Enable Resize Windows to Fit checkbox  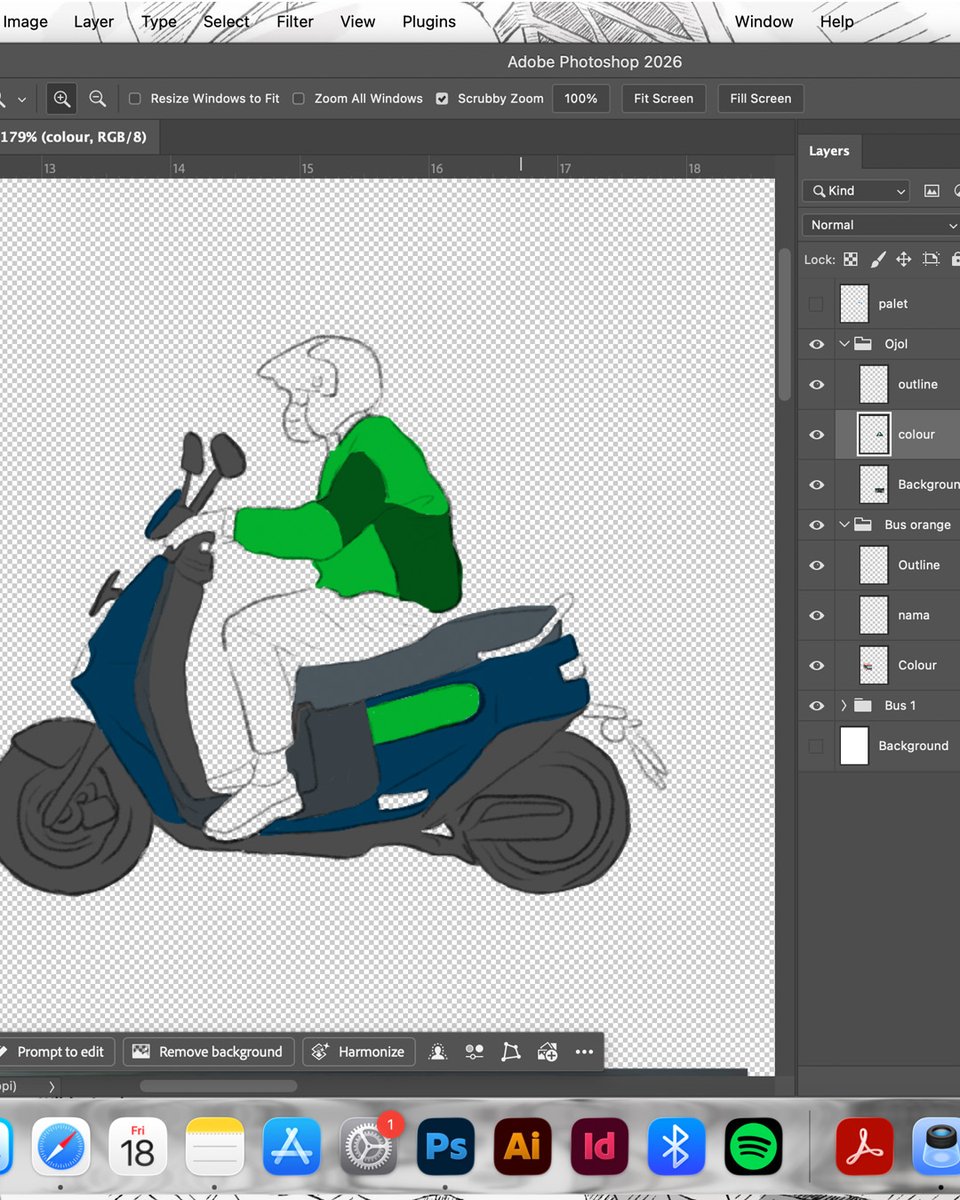coord(135,98)
